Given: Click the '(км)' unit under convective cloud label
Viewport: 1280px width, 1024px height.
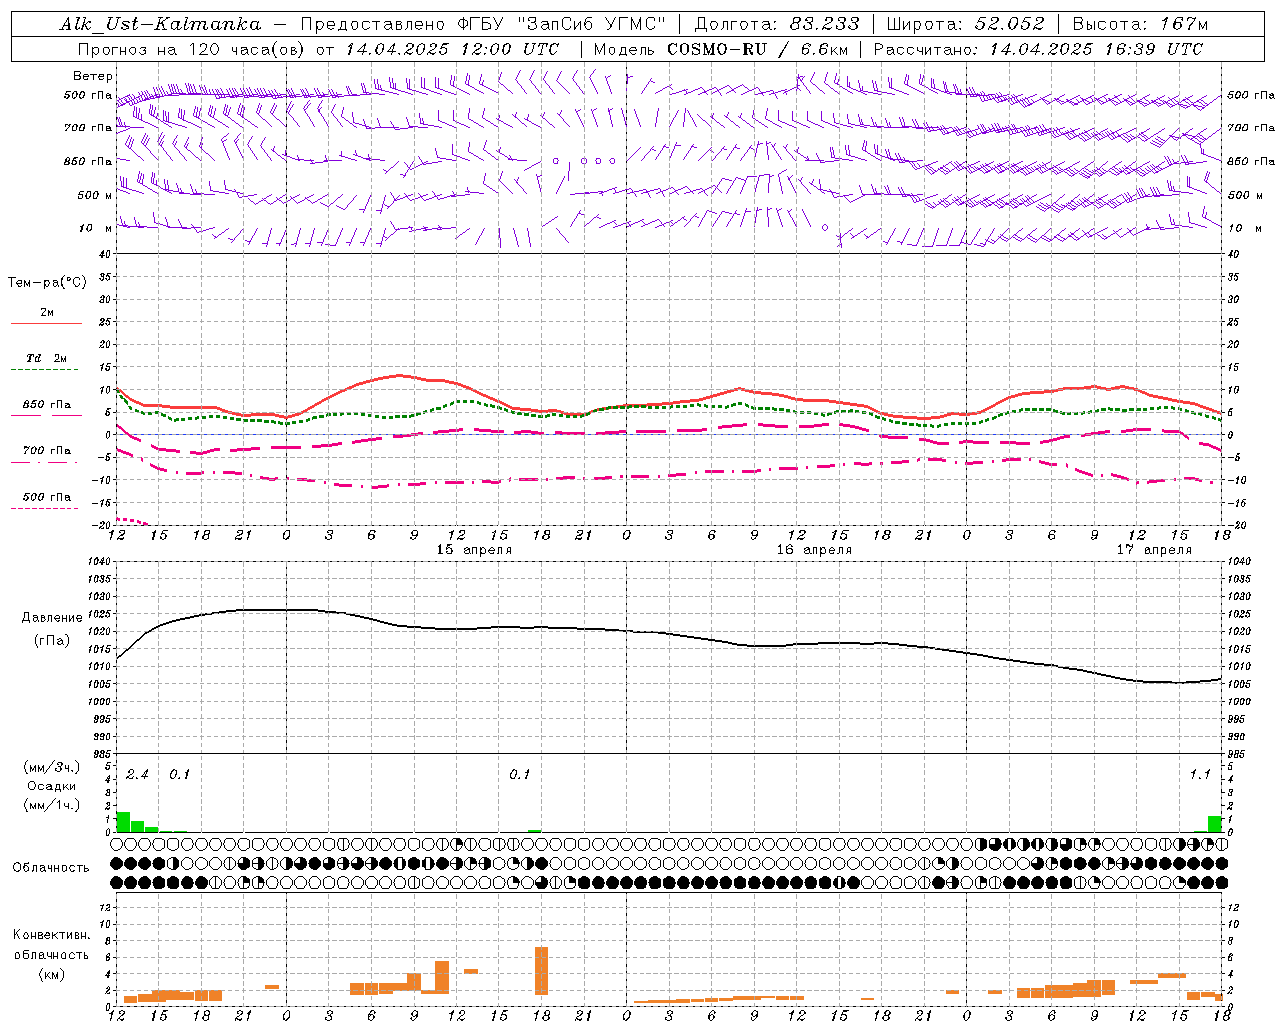Looking at the screenshot, I should click(51, 974).
